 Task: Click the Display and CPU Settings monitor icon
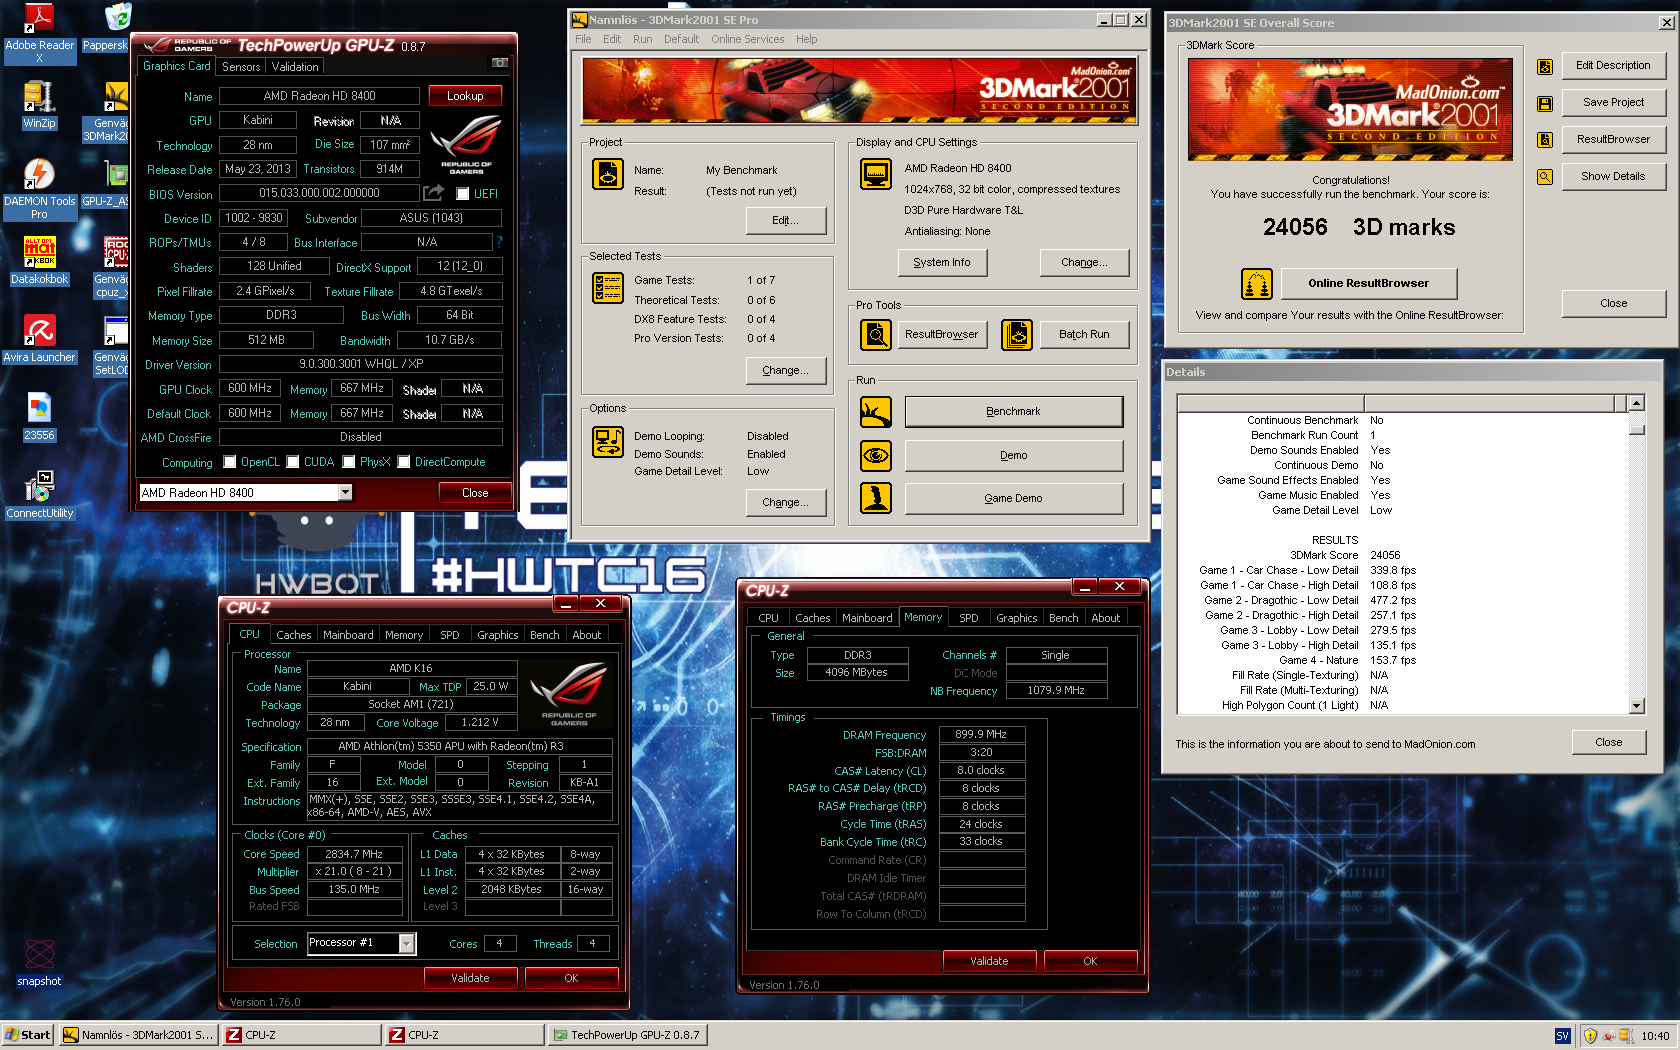(x=876, y=174)
